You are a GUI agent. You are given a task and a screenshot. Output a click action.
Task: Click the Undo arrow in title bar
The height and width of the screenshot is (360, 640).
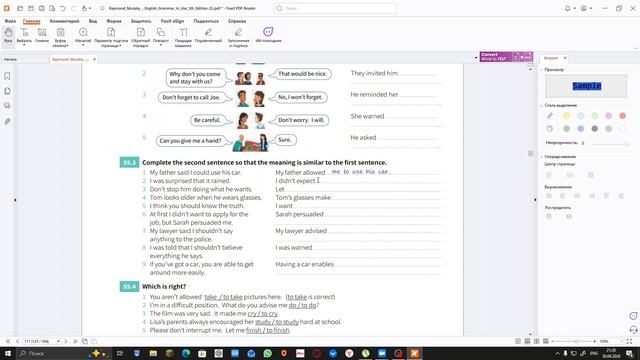tap(63, 8)
